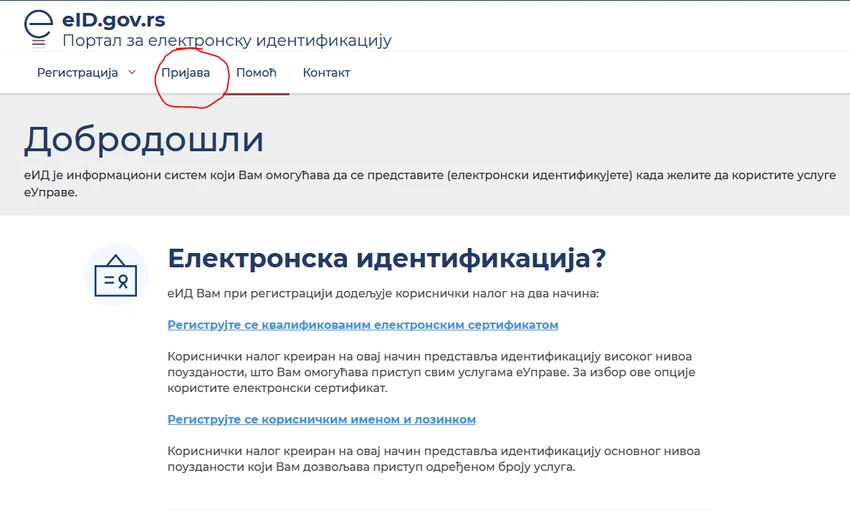
Task: Click the ID card certificate icon
Action: click(x=115, y=275)
